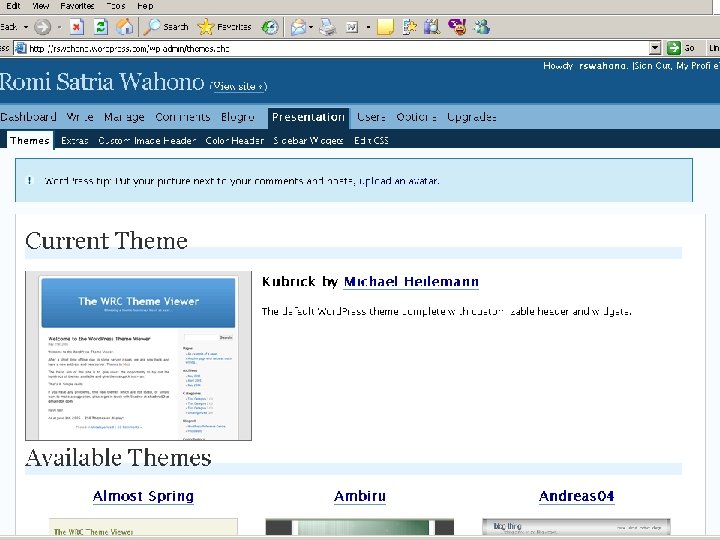Screen dimensions: 720x540
Task: Open the View menu
Action: coord(41,6)
